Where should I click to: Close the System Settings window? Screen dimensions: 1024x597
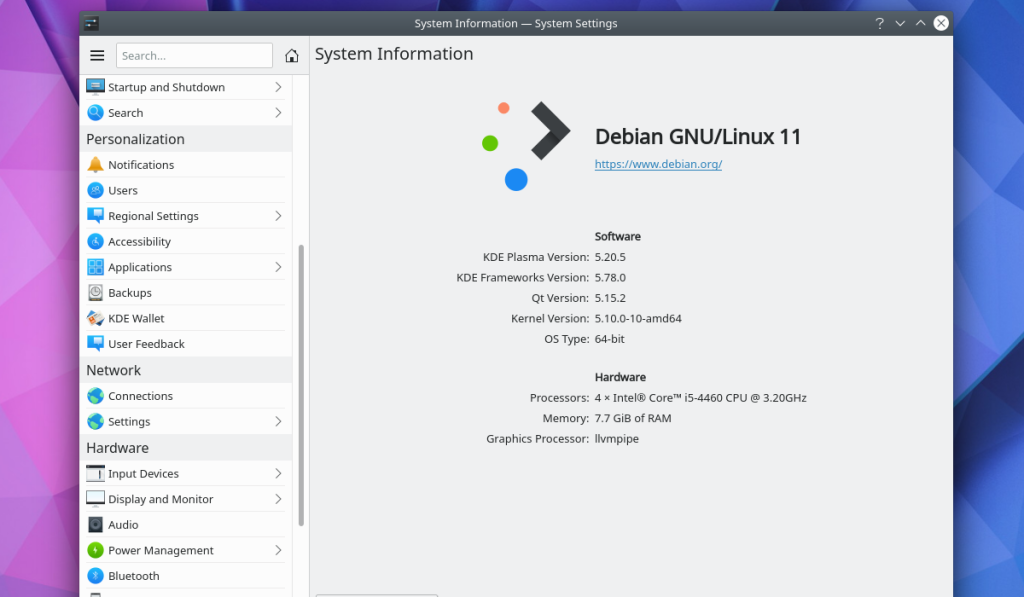point(941,24)
